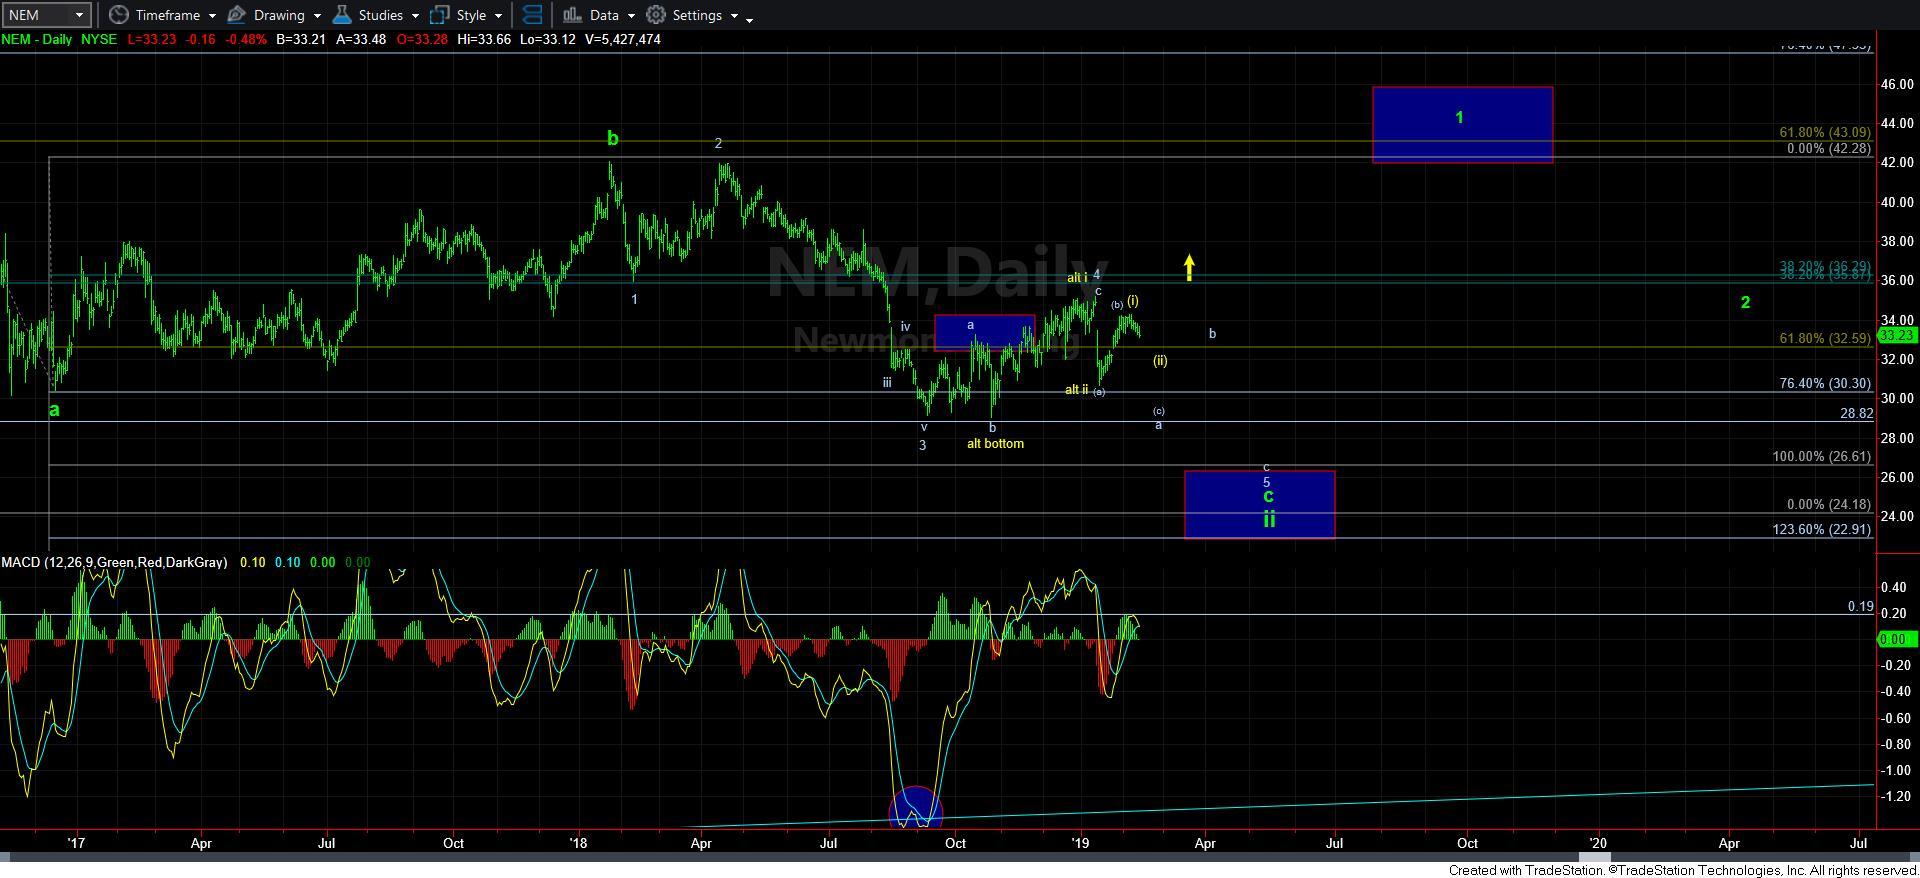The width and height of the screenshot is (1920, 878).
Task: Click the 'NEM - Daily NYSE' chart title
Action: 59,40
